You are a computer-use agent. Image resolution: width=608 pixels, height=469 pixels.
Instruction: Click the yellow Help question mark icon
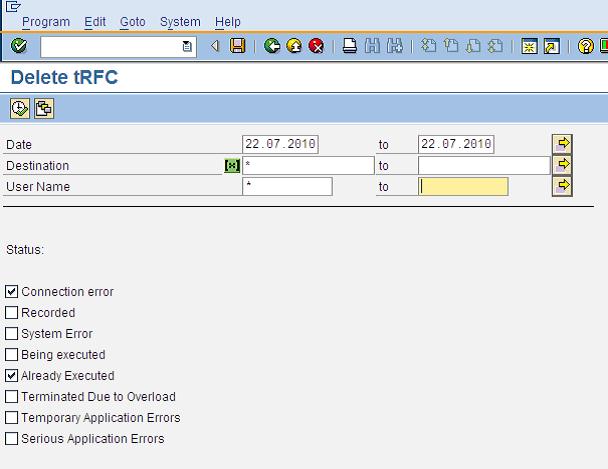(586, 46)
